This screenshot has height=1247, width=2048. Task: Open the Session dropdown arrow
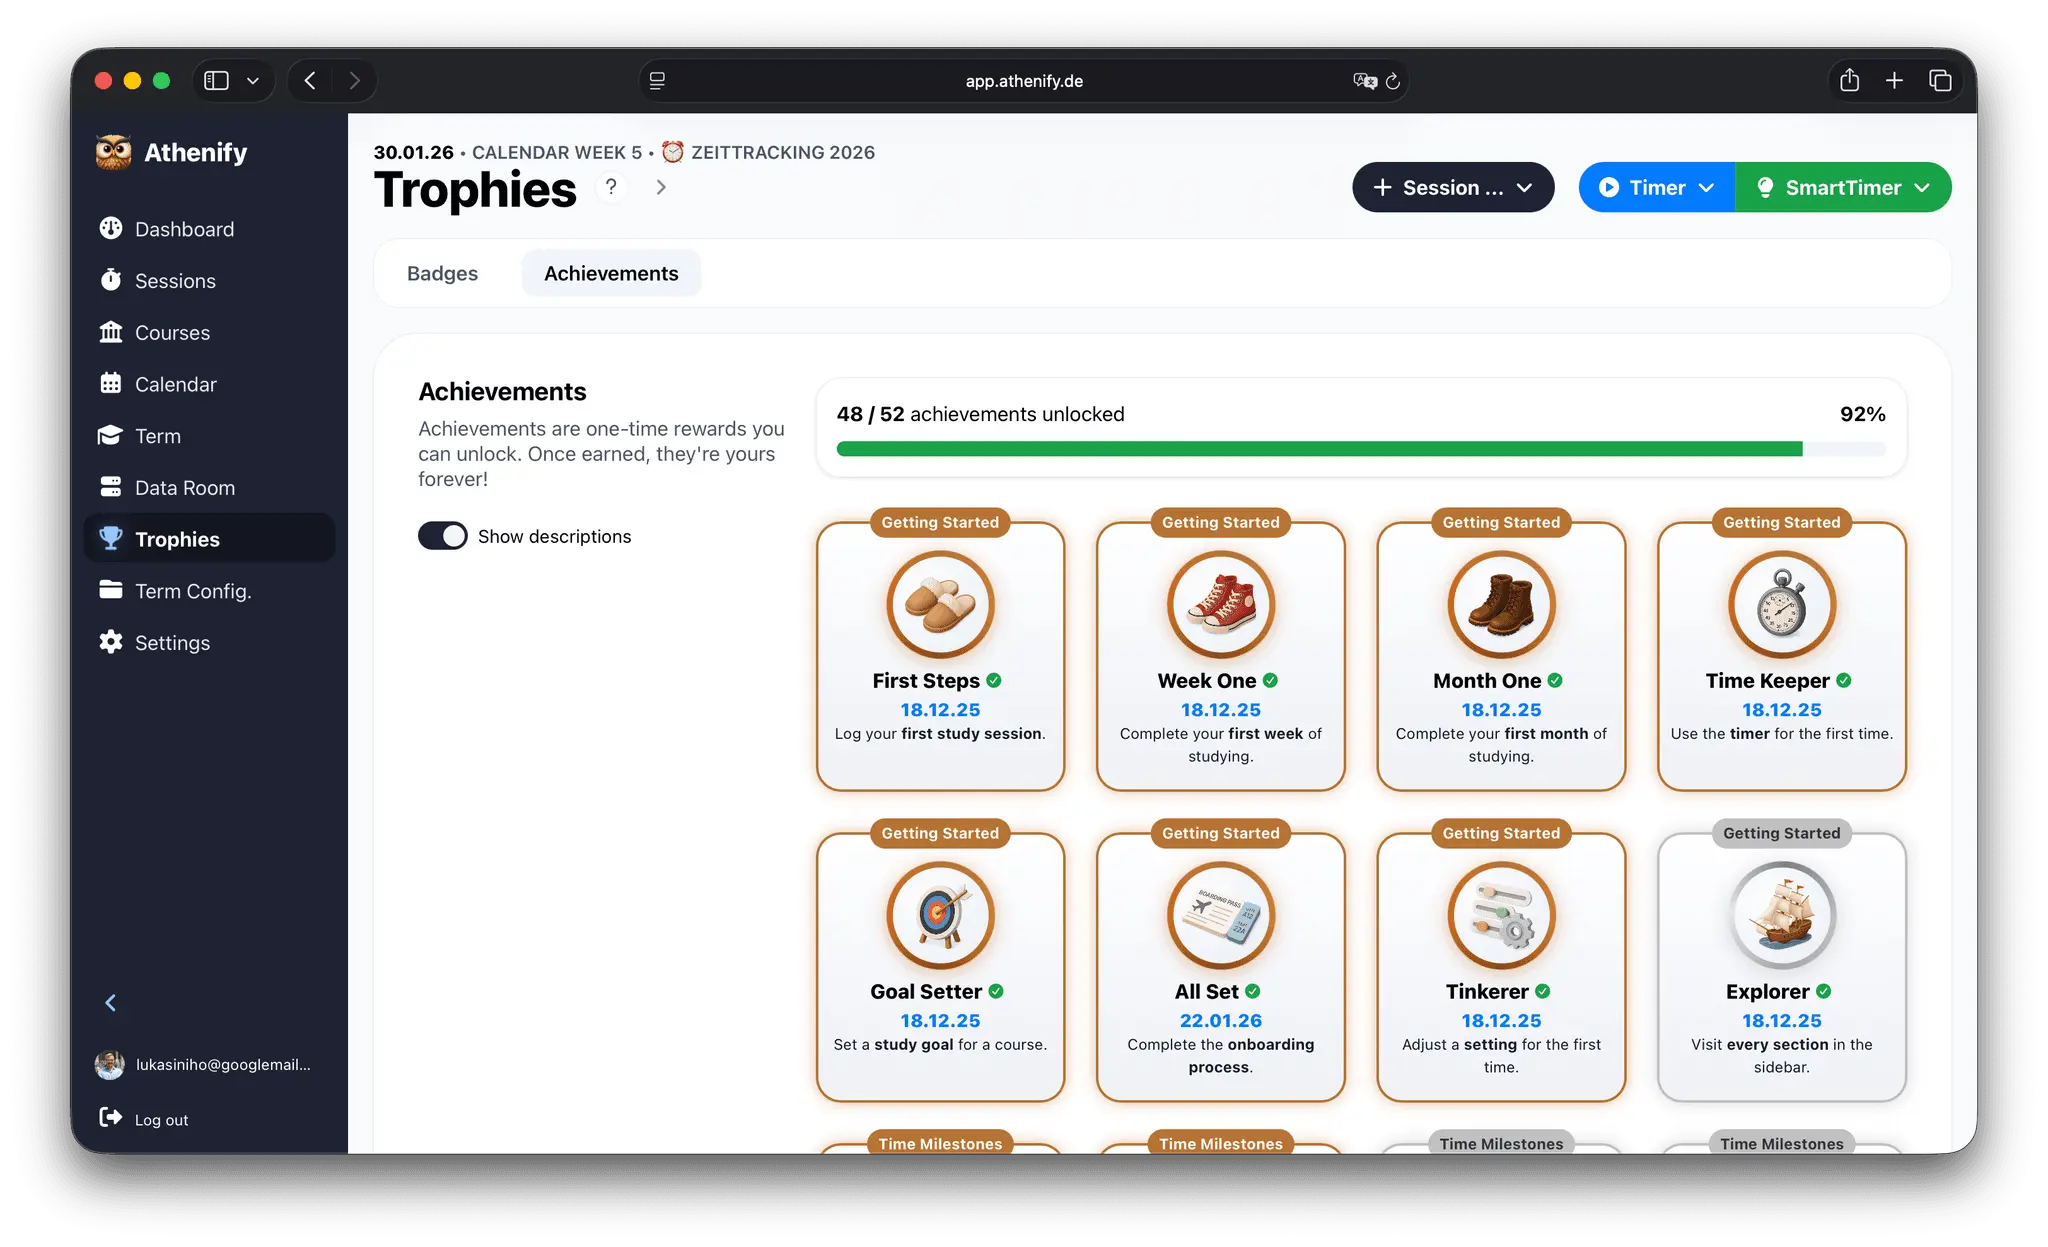(x=1525, y=188)
